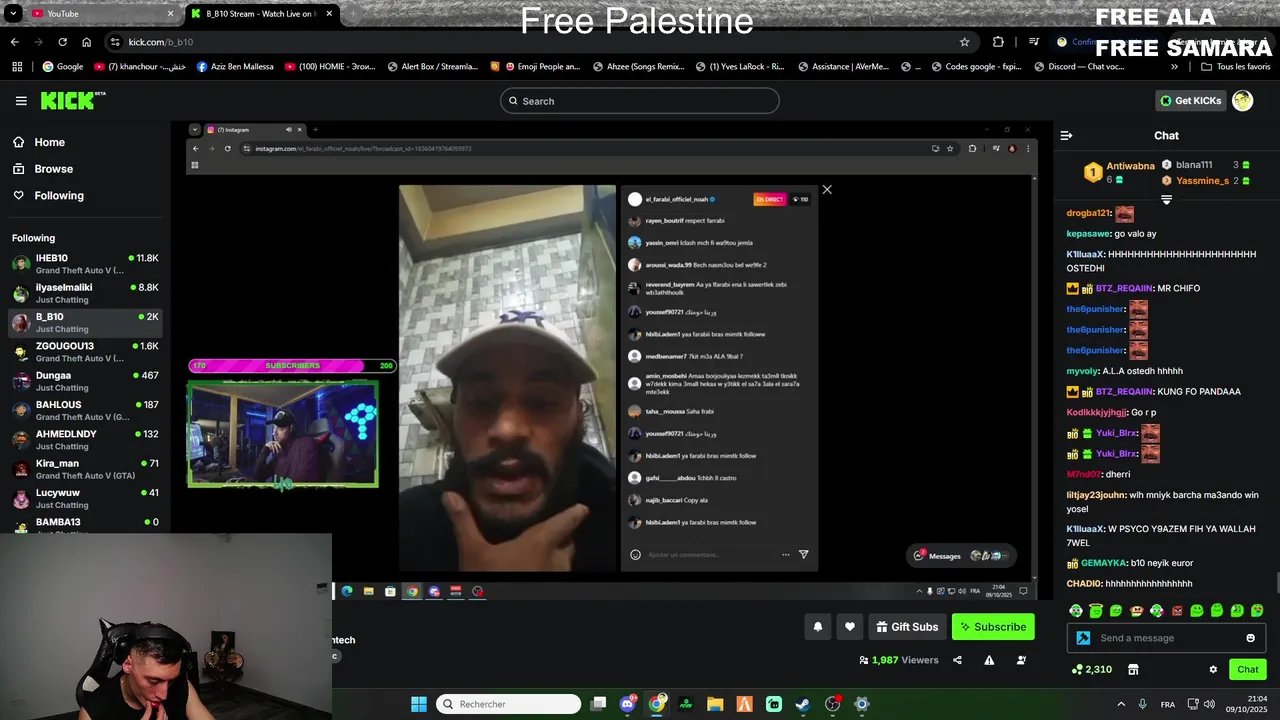1280x720 pixels.
Task: Open Kira_man channel in Following list
Action: [85, 469]
